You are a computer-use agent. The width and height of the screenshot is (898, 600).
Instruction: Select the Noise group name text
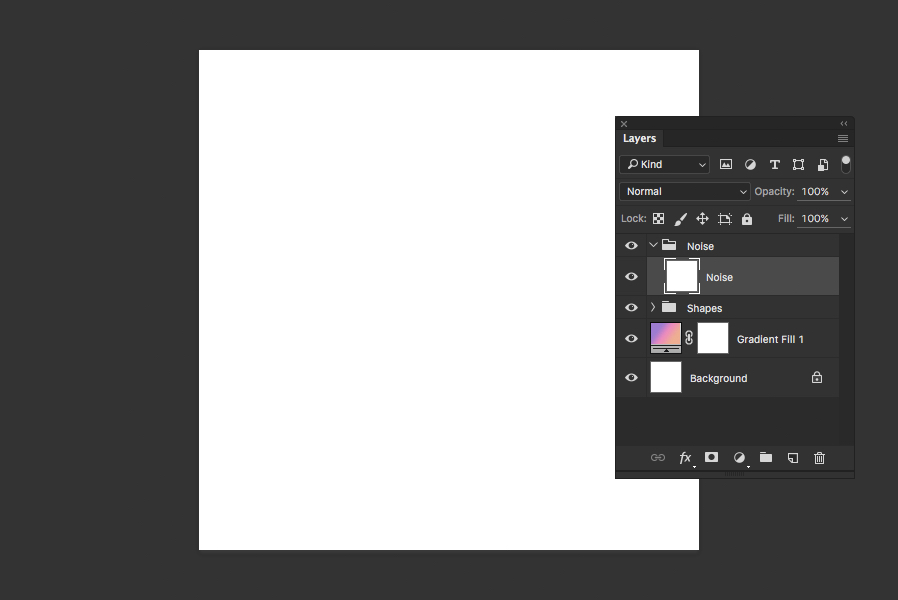coord(700,246)
